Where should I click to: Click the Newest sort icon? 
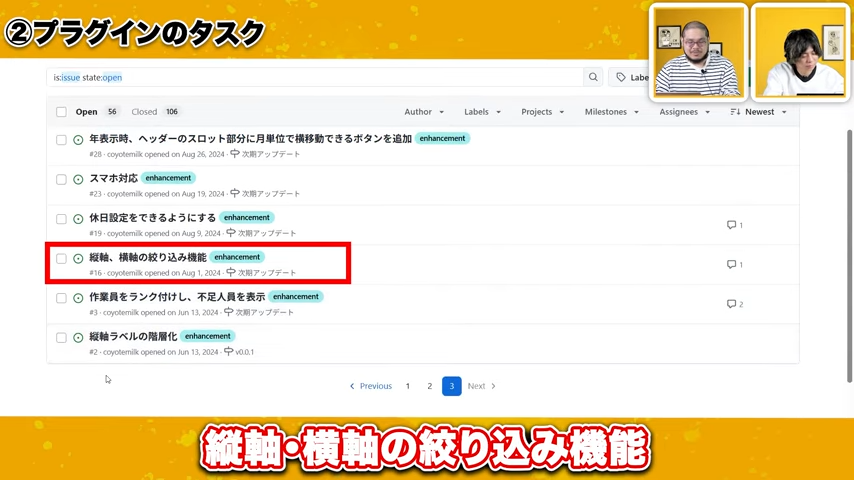point(735,112)
